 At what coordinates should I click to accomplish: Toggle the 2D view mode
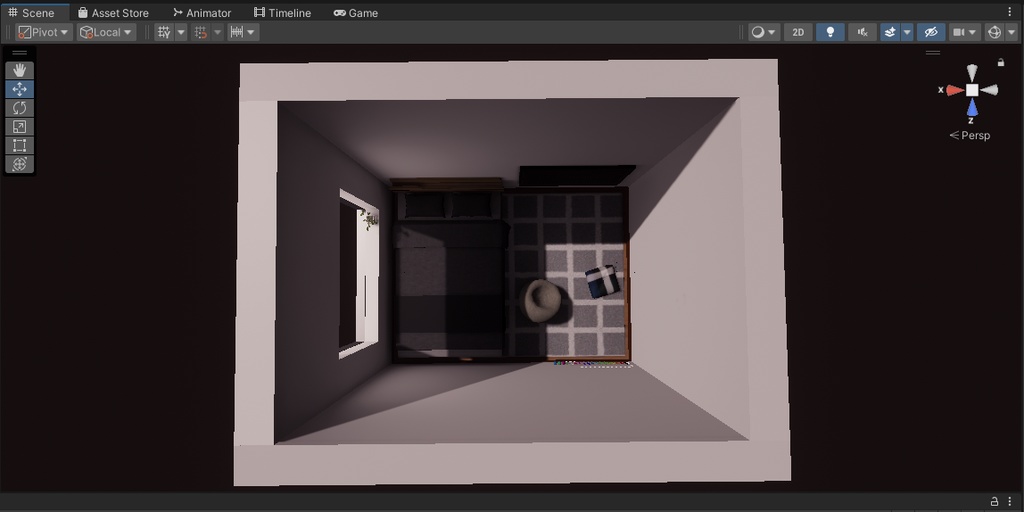coord(798,32)
